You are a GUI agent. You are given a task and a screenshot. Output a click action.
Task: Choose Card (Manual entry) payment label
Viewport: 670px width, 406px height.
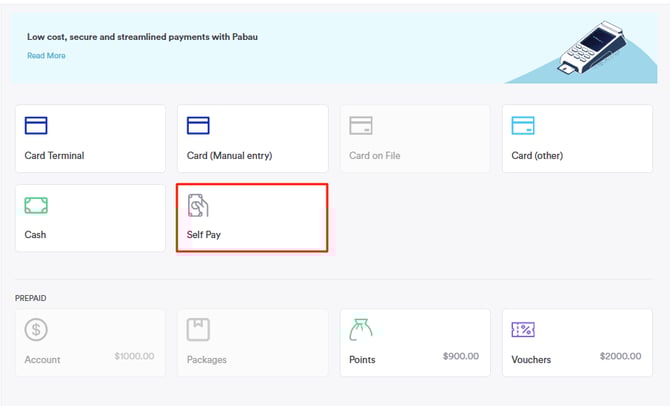(229, 156)
